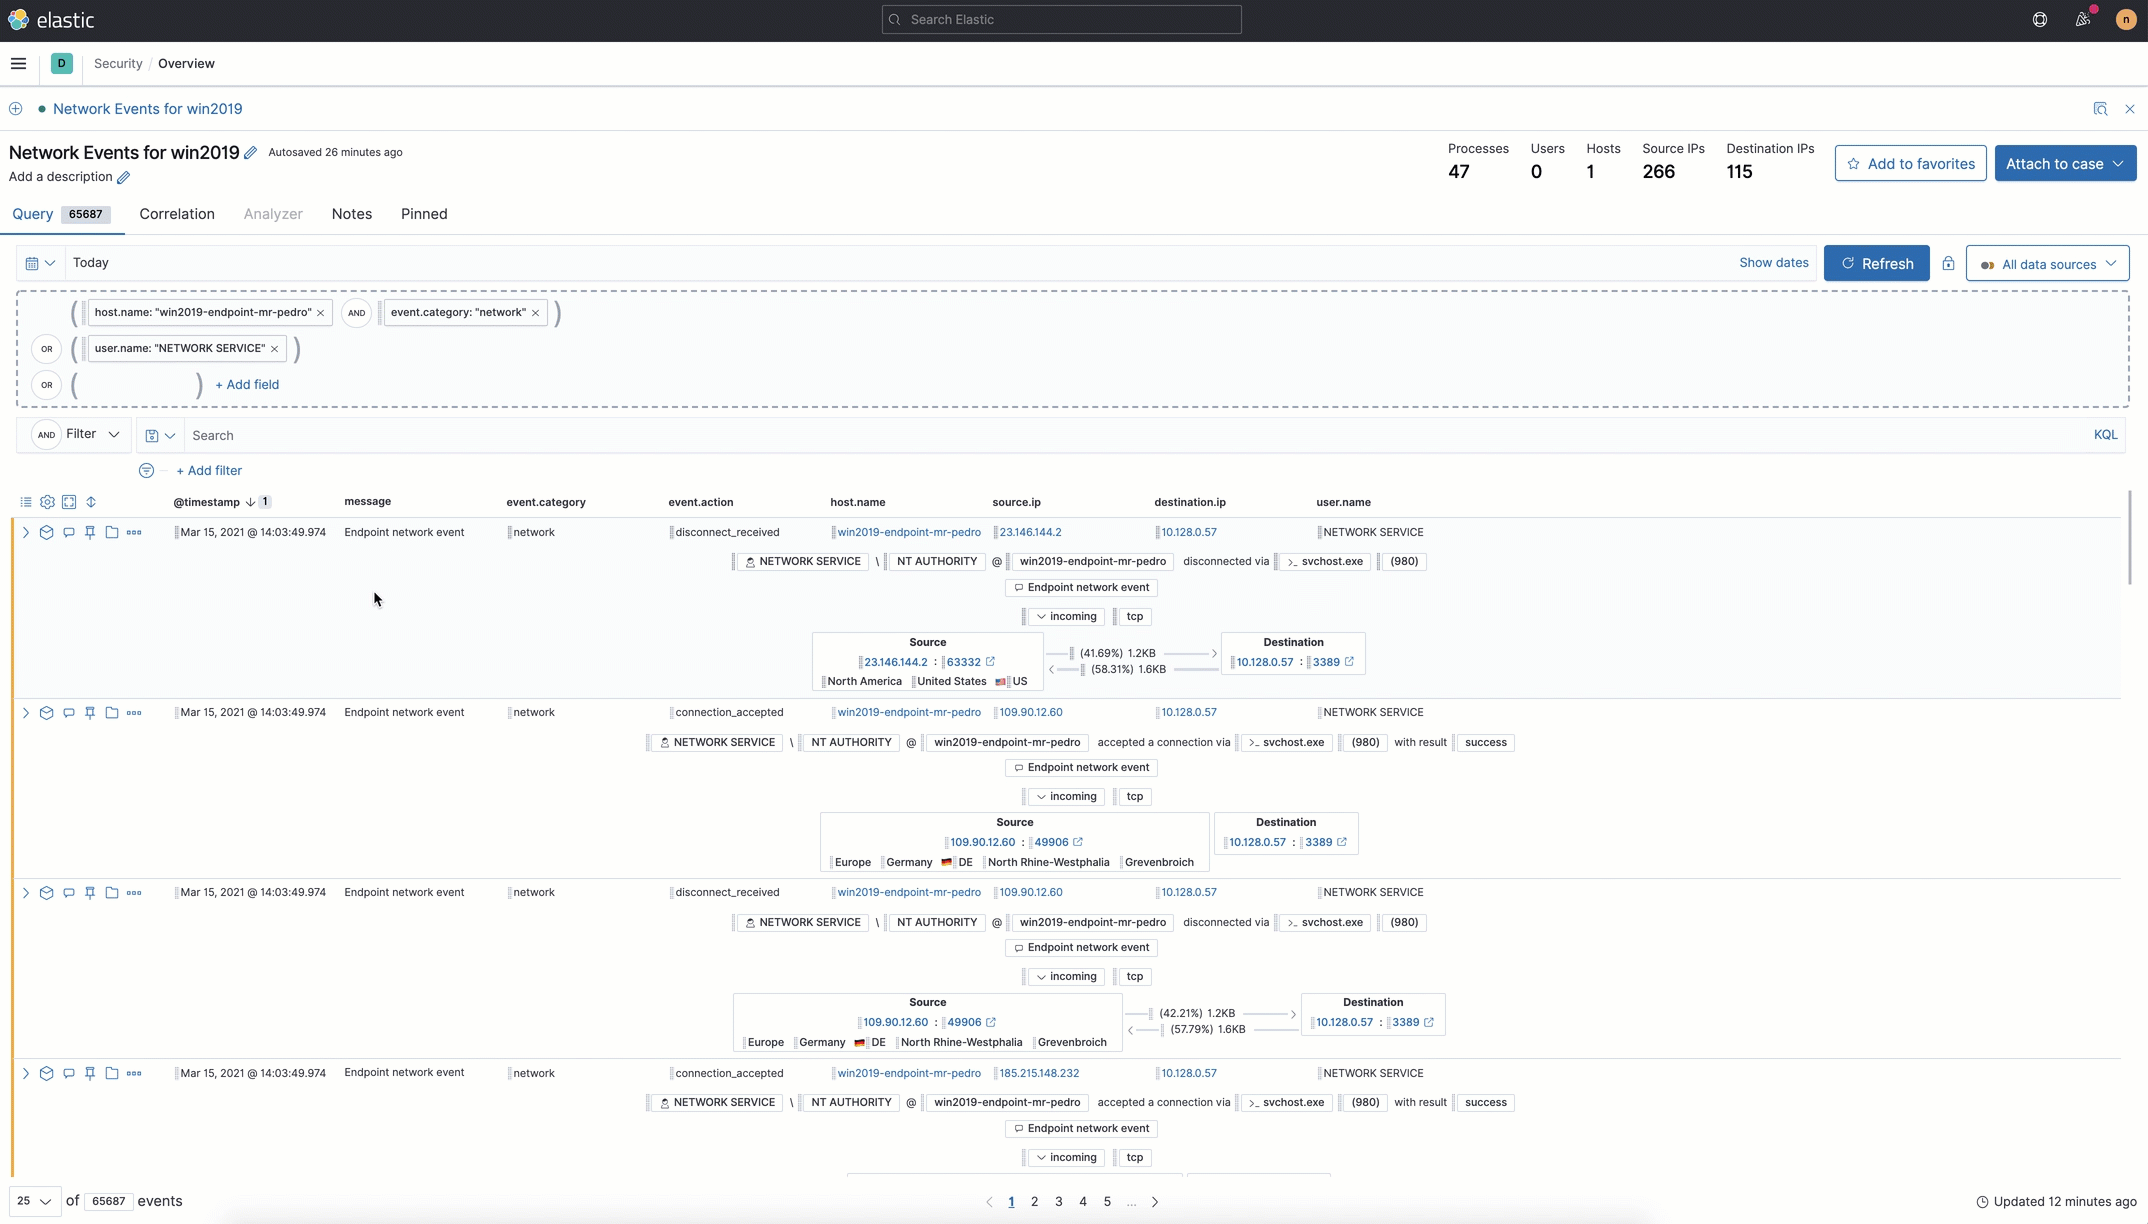Open investigate-in-timeline folder icon on first row
This screenshot has width=2148, height=1224.
111,532
